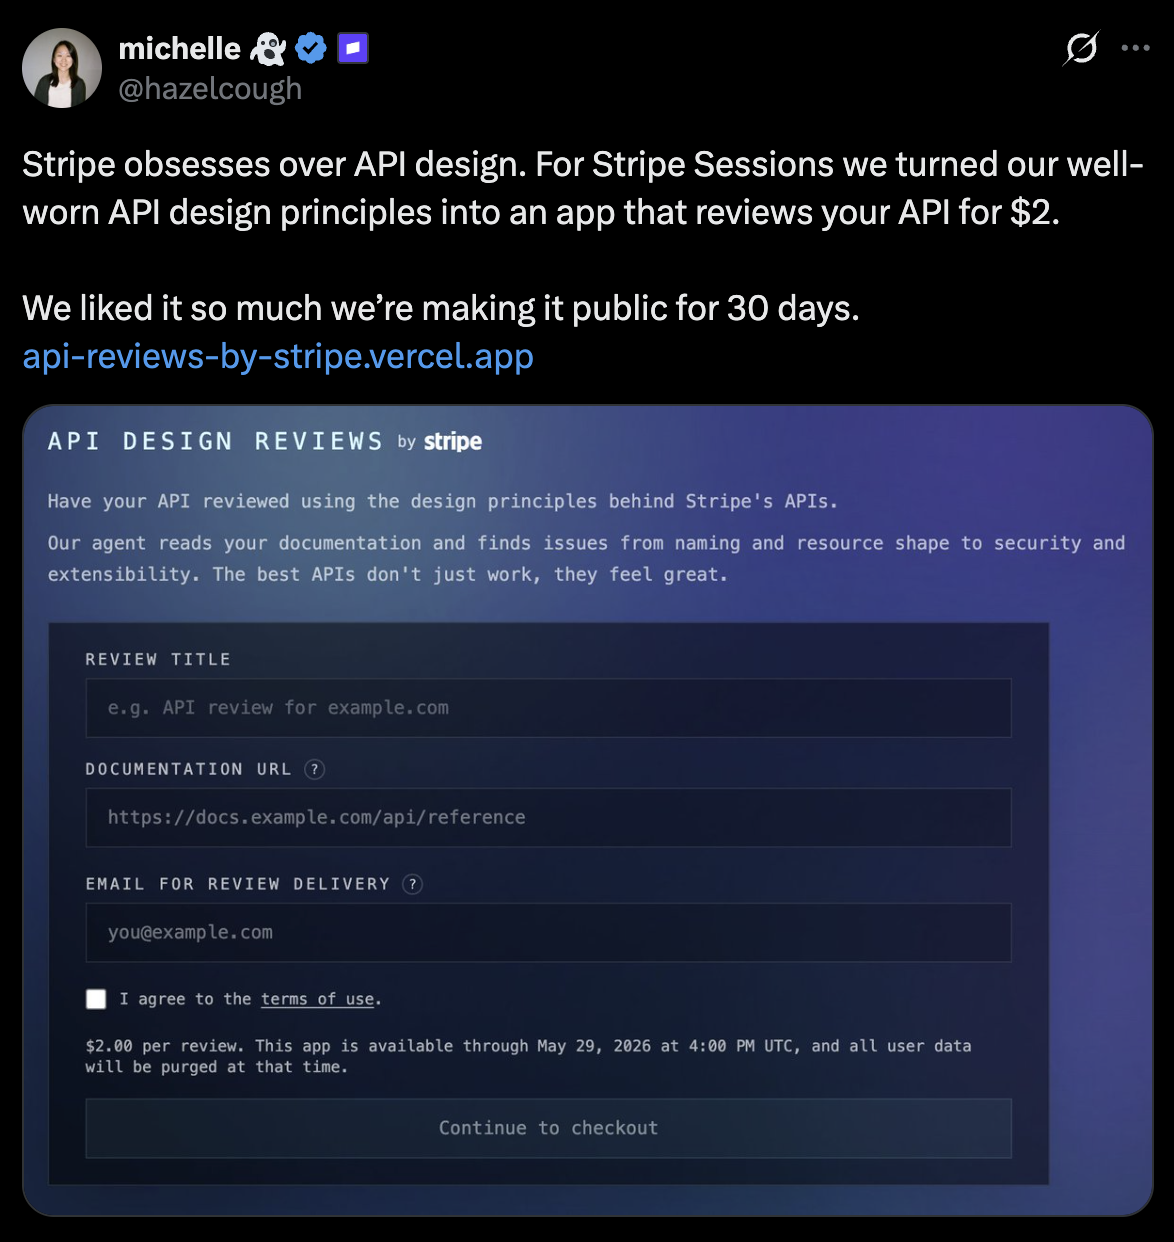The width and height of the screenshot is (1174, 1242).
Task: Click the @hazelcough handle
Action: [210, 89]
